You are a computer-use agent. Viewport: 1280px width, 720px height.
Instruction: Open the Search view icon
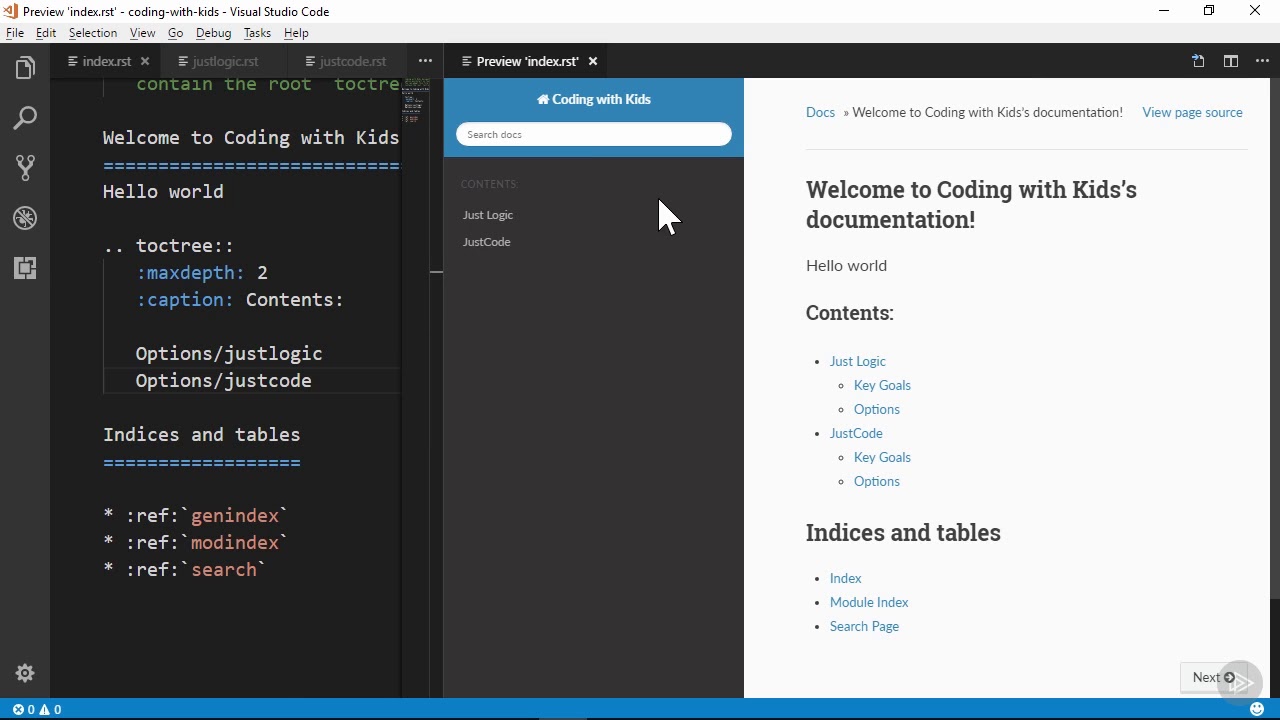point(25,118)
